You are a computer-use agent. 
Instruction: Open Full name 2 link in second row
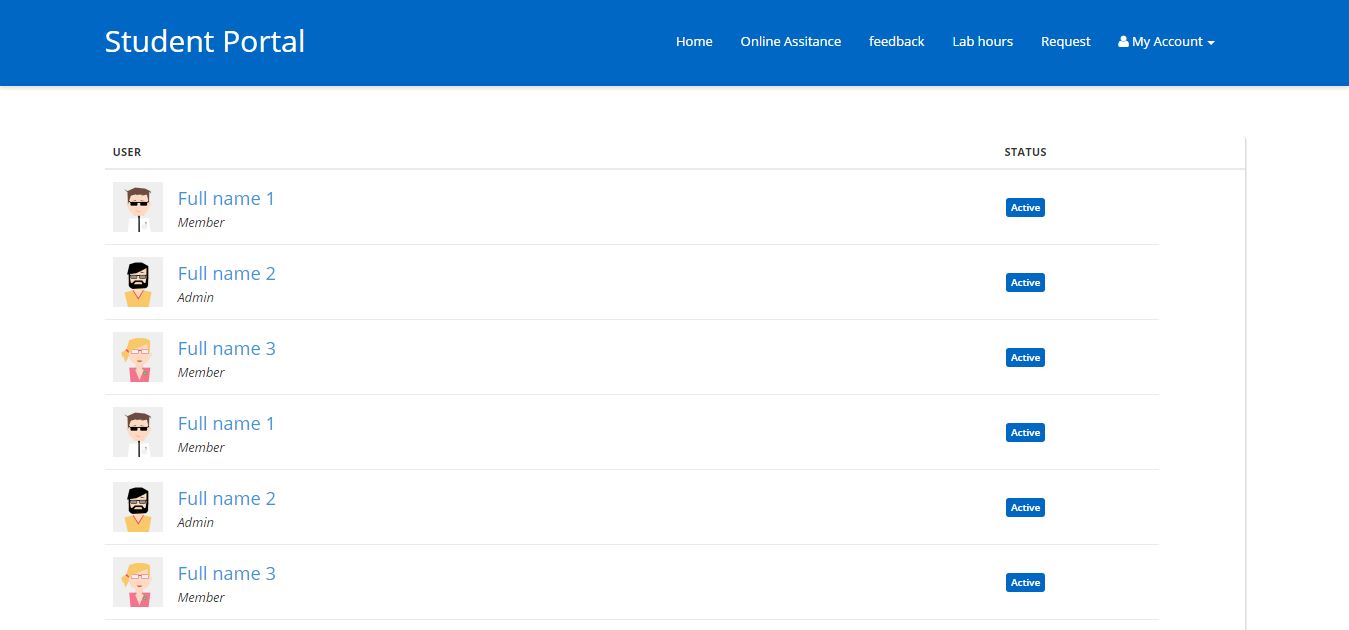coord(226,274)
